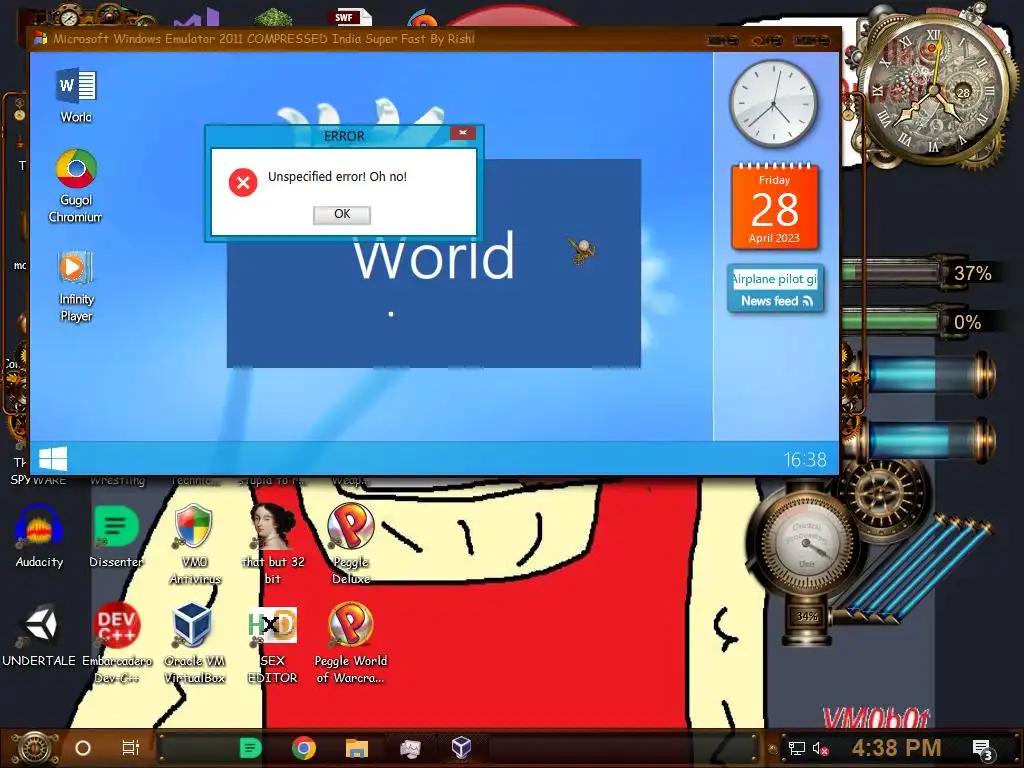Screen dimensions: 1024x768
Task: Switch to the emulator app on the taskbar
Action: coord(410,748)
